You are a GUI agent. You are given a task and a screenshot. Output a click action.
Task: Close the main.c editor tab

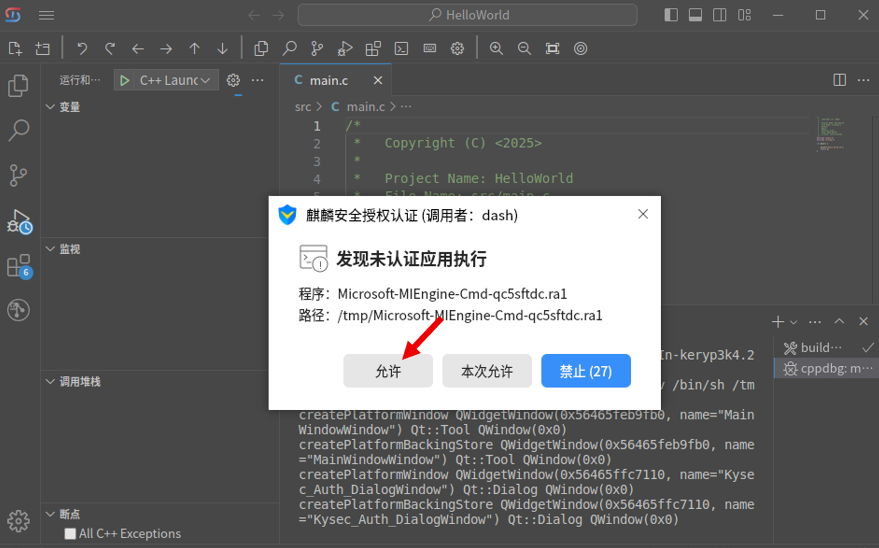[378, 81]
